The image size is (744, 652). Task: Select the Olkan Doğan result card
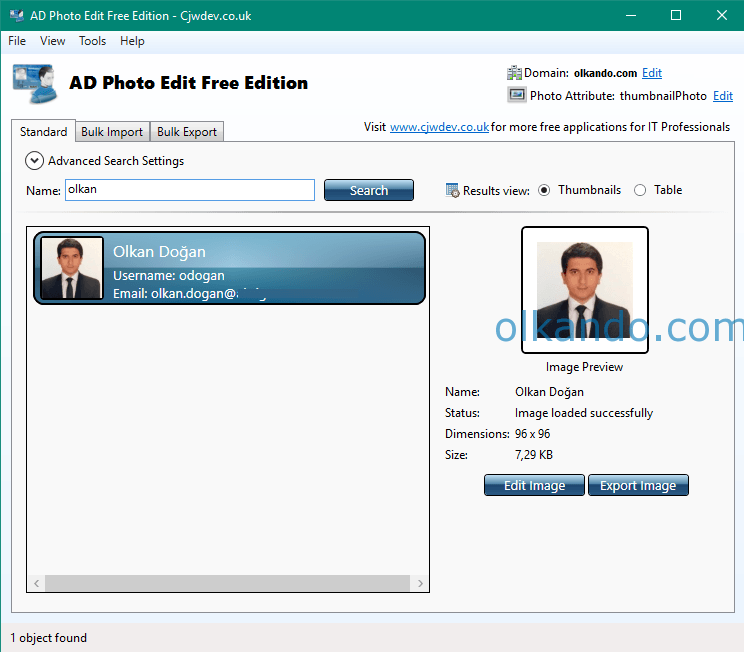click(229, 268)
